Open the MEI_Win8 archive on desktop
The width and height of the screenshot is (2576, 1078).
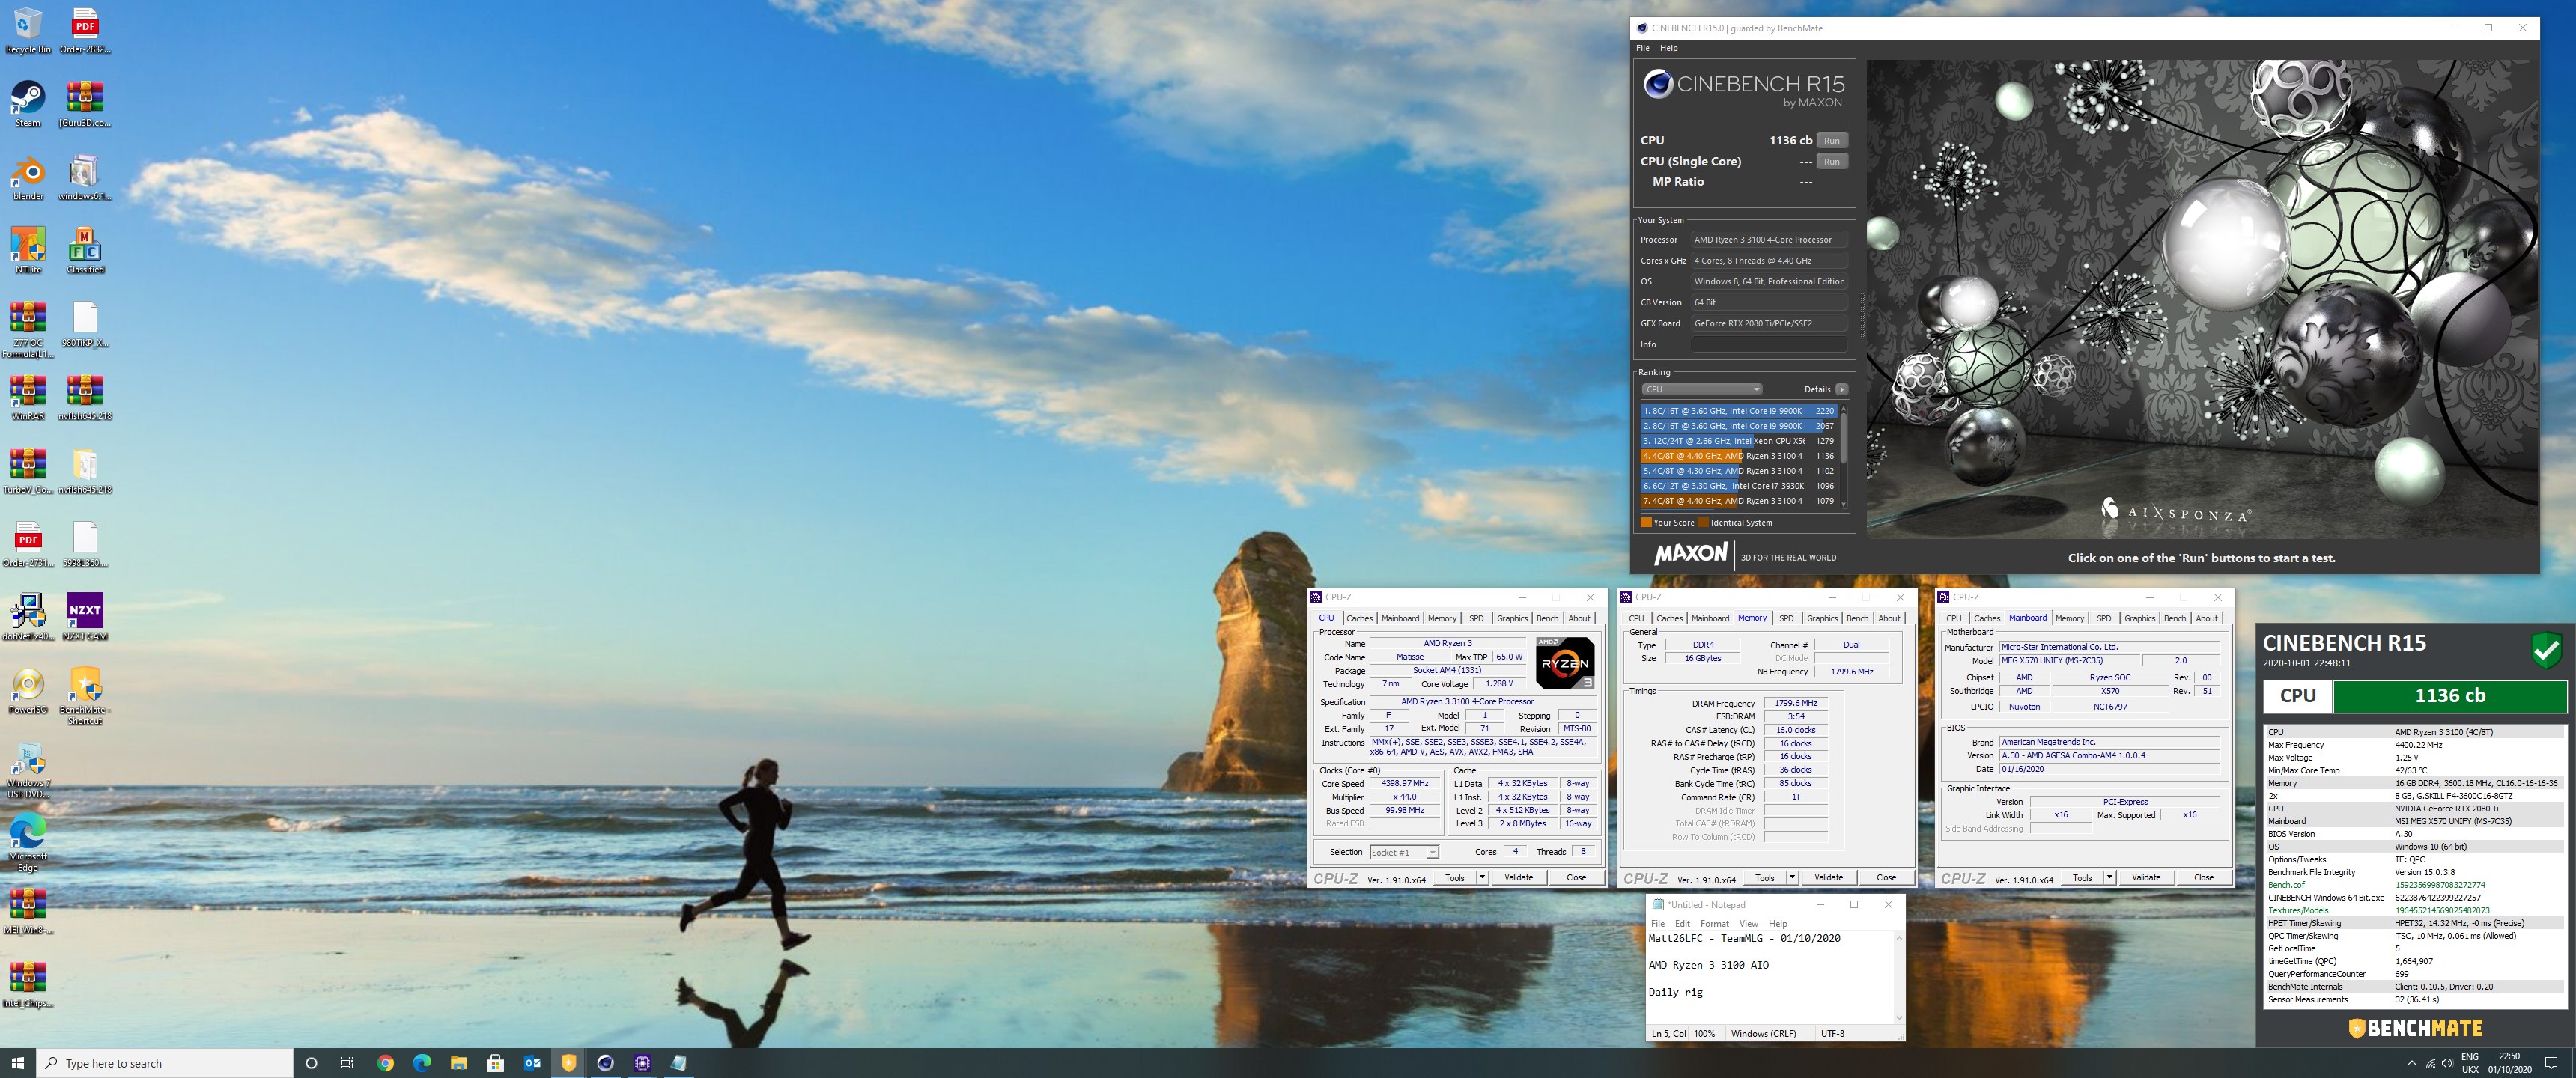point(28,911)
